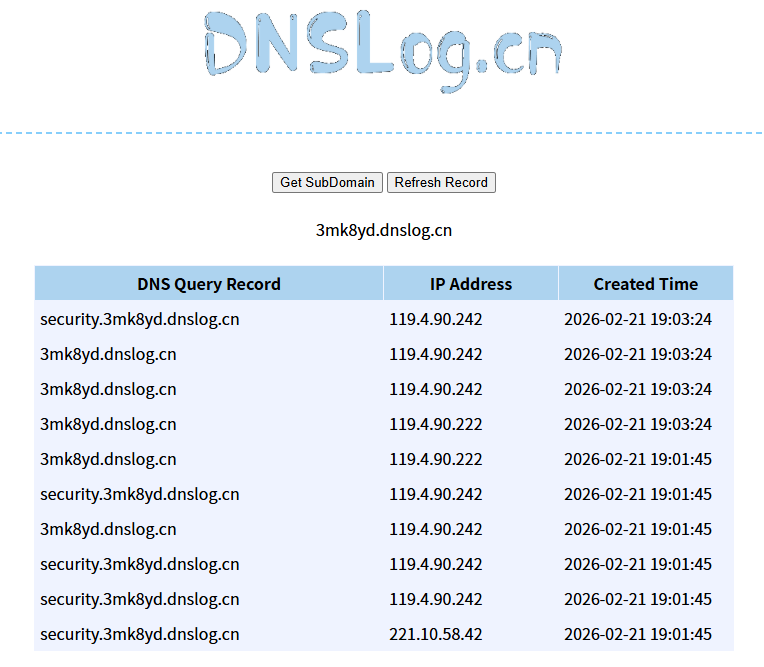The width and height of the screenshot is (764, 667).
Task: Click the 19:01:45 time beside IP 119.4.90.222
Action: pos(638,459)
